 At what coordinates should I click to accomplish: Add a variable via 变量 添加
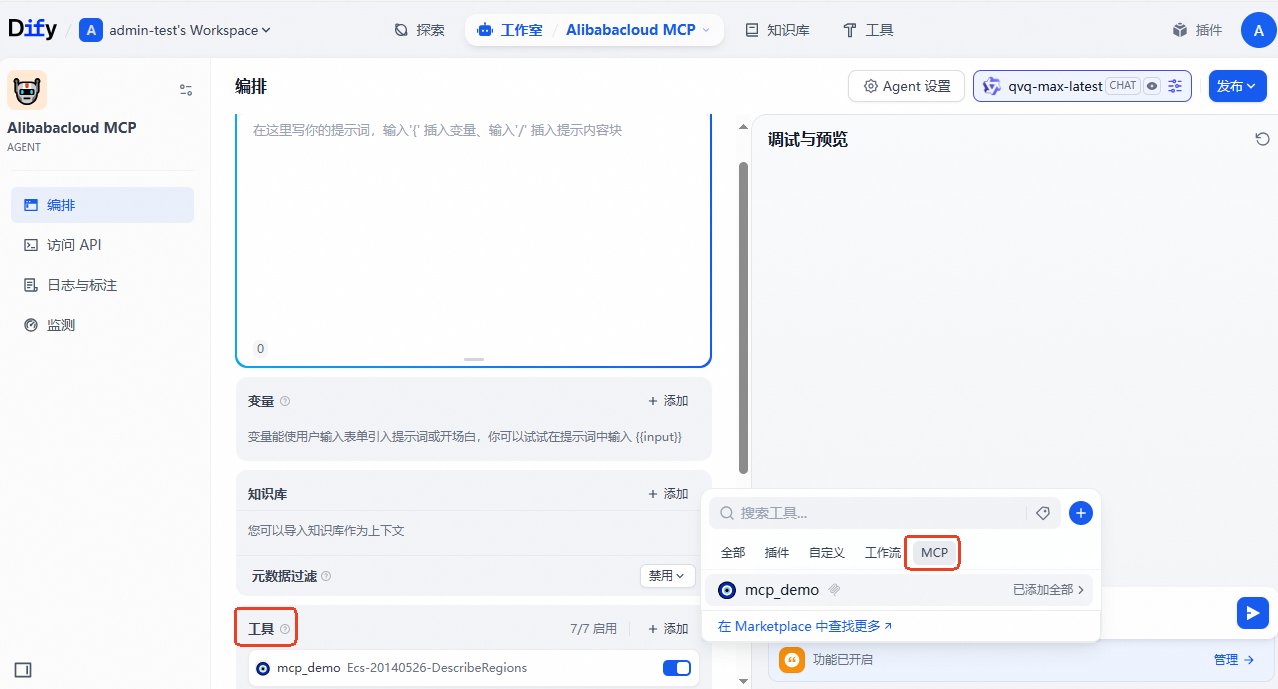[668, 401]
